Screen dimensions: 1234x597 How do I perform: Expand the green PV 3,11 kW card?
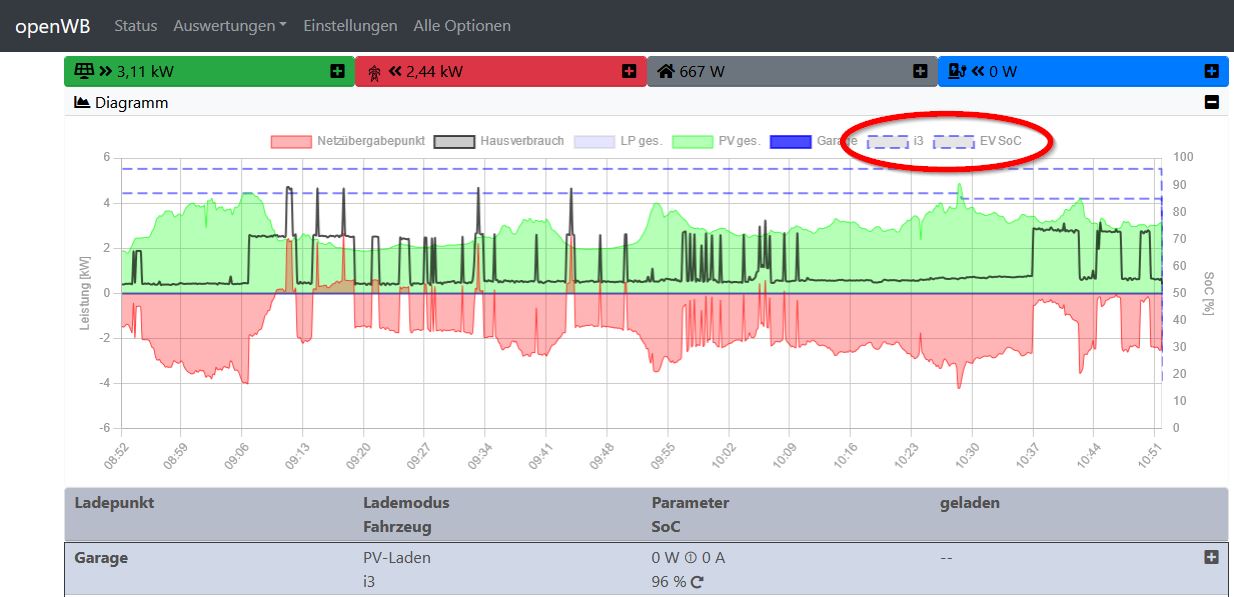coord(338,71)
